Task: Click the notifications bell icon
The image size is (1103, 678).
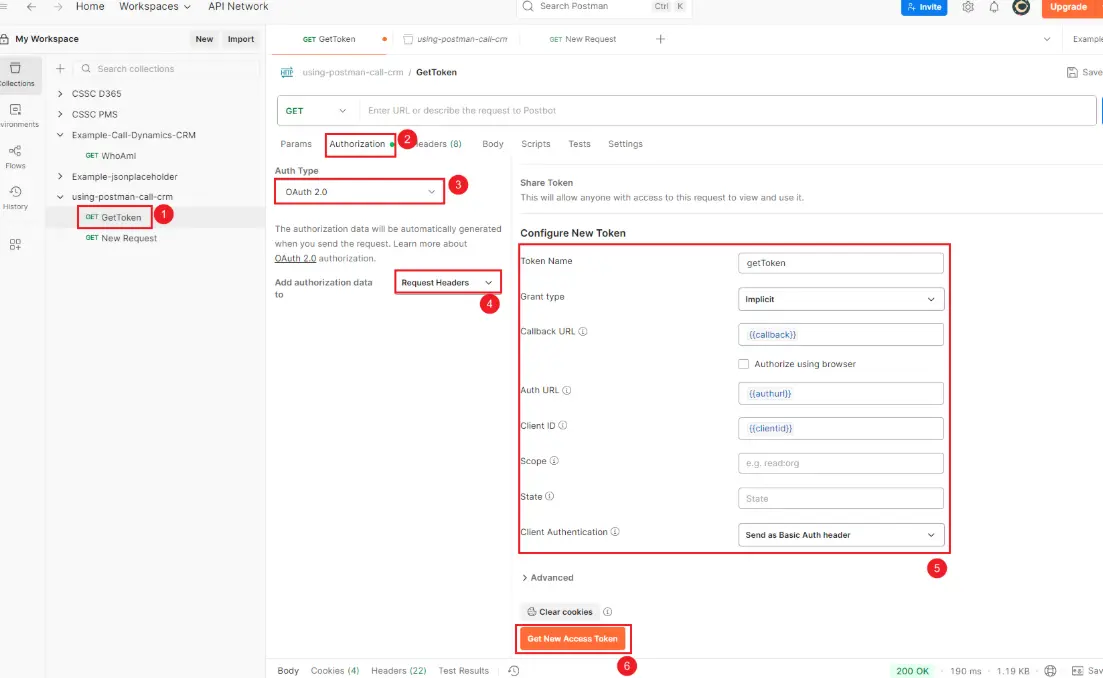Action: pos(994,7)
